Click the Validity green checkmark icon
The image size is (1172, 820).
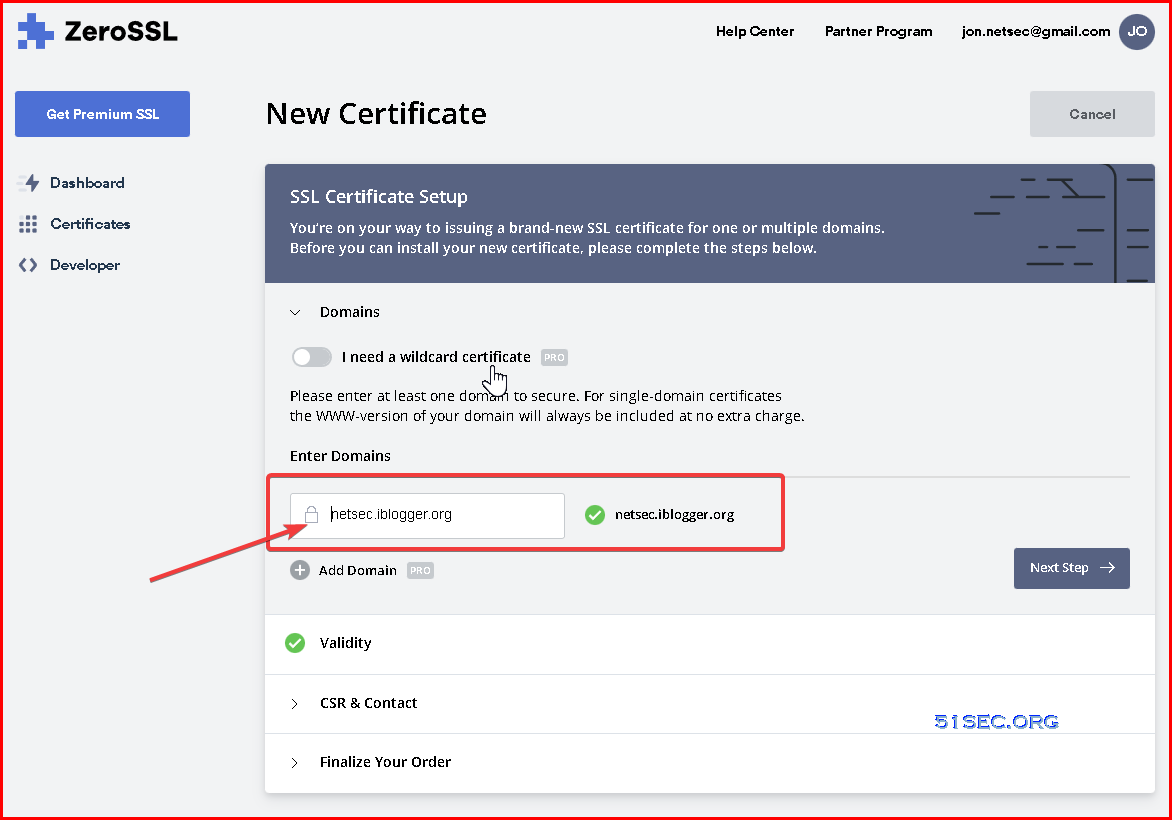(x=295, y=643)
